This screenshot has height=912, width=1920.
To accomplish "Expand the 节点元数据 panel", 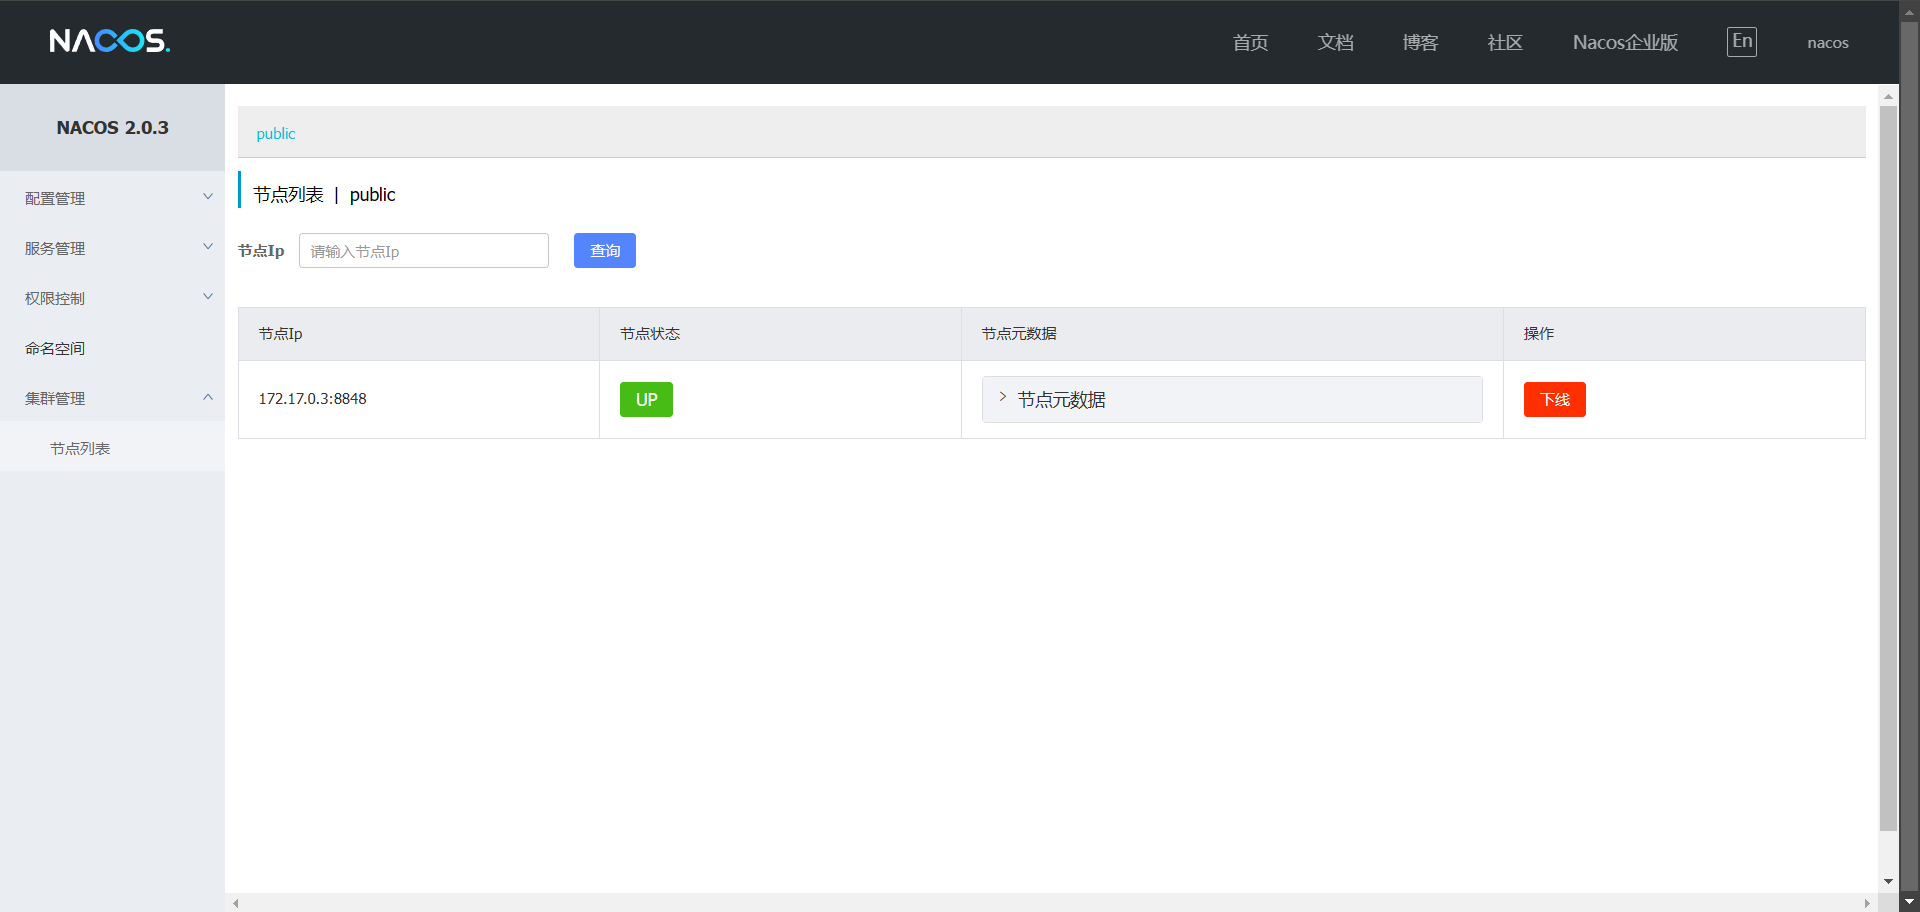I will click(x=1232, y=399).
